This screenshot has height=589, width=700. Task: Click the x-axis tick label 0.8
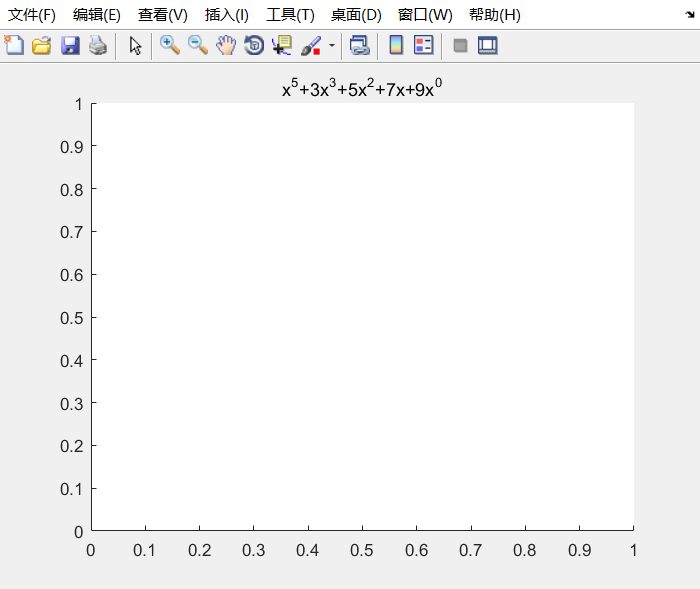click(x=525, y=550)
